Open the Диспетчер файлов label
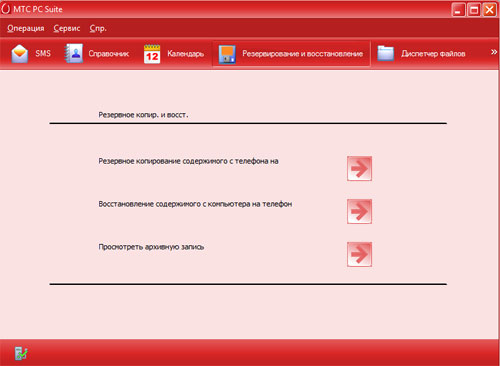The image size is (500, 366). tap(433, 54)
